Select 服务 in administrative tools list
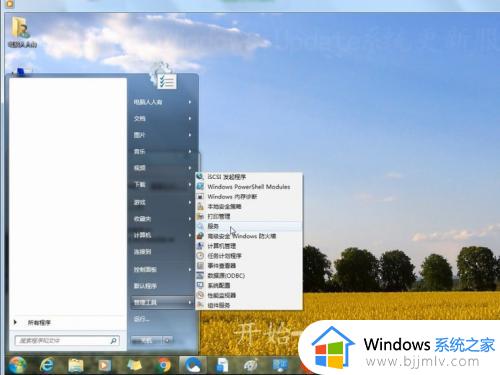Image resolution: width=500 pixels, height=375 pixels. pos(249,226)
